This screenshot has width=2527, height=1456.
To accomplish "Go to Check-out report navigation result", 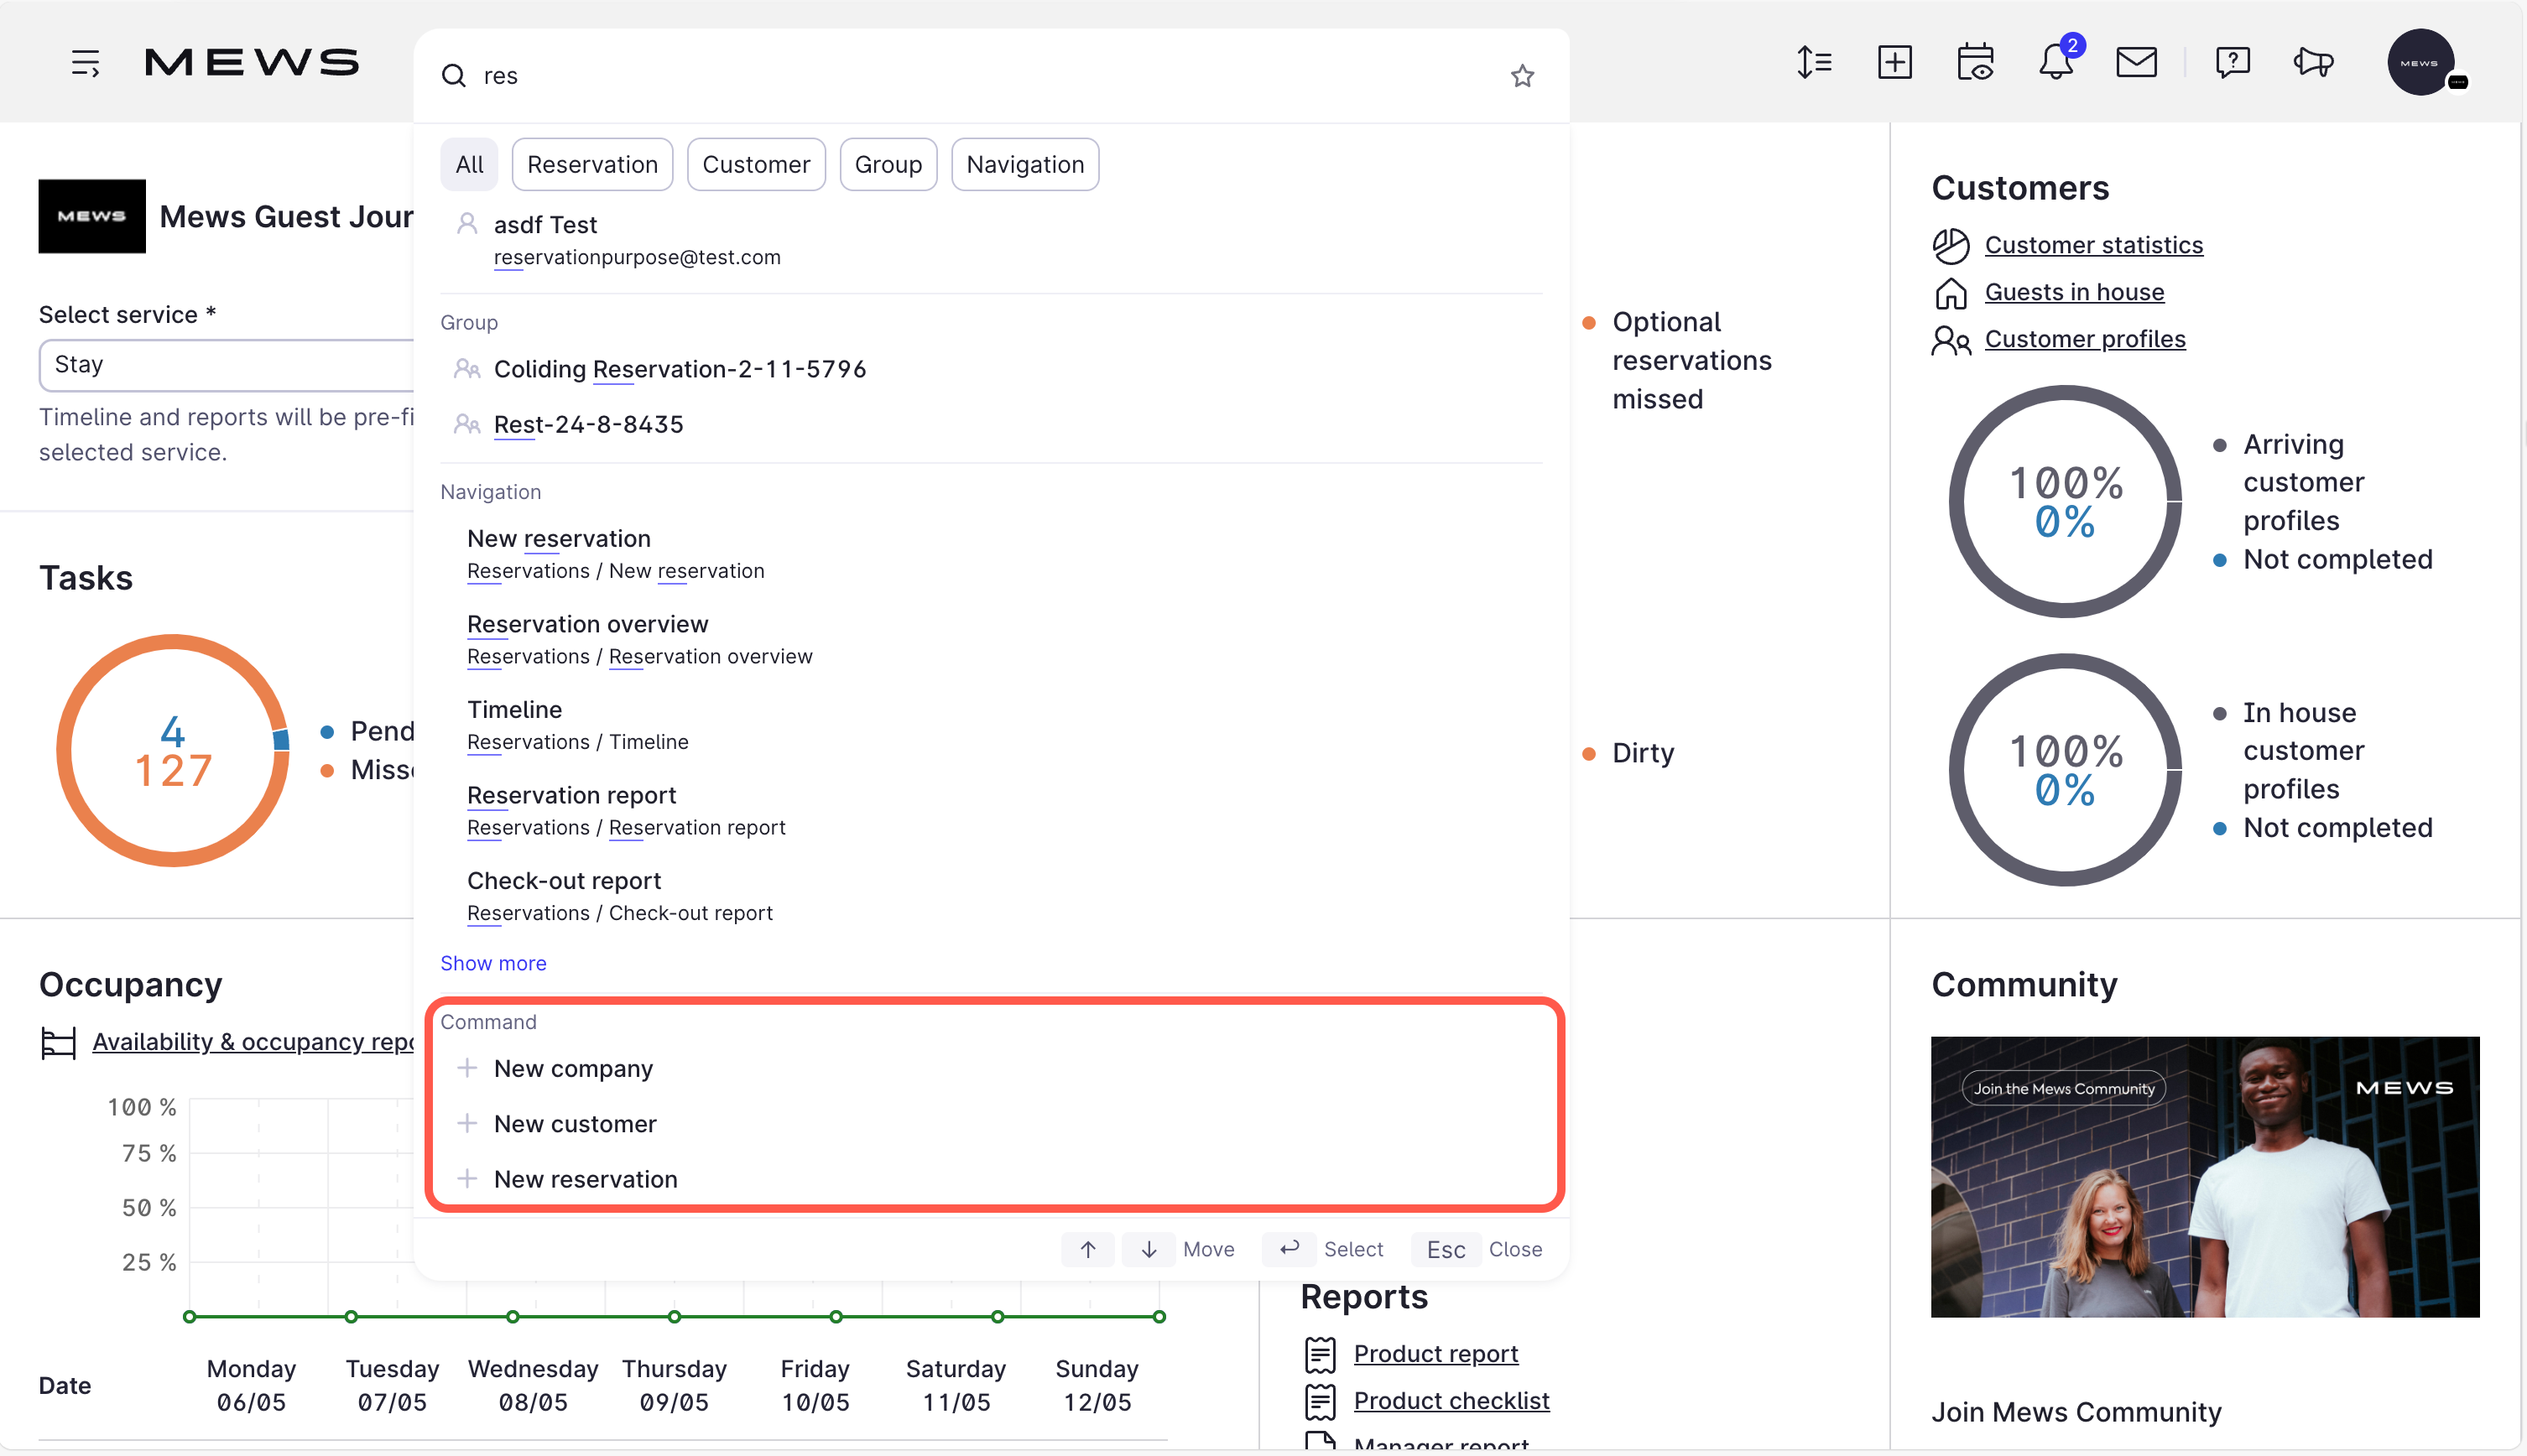I will (991, 896).
